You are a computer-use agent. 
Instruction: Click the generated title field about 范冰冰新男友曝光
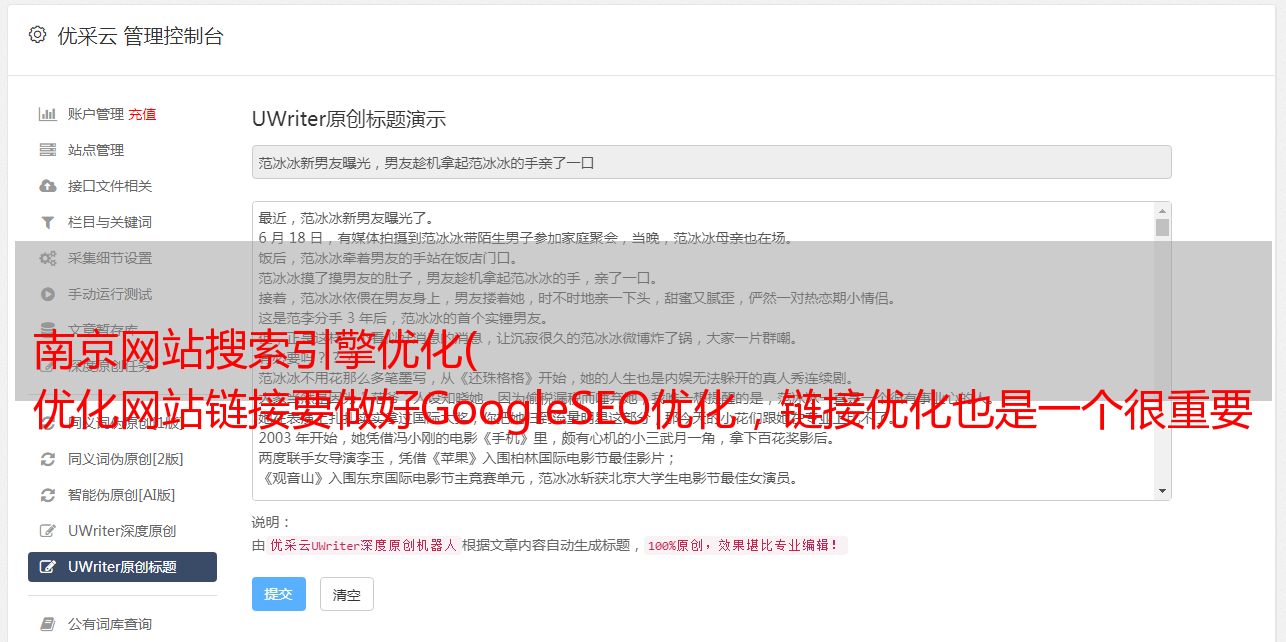click(x=711, y=162)
